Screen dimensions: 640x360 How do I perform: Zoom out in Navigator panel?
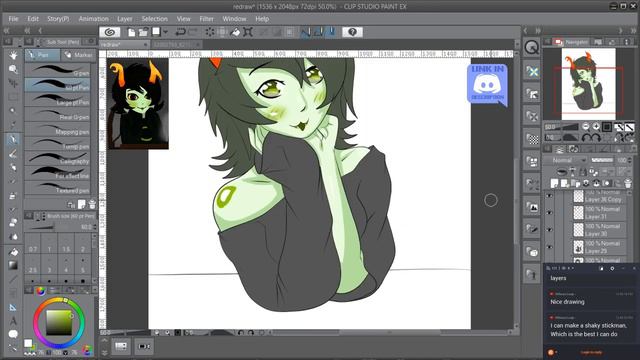pyautogui.click(x=586, y=127)
